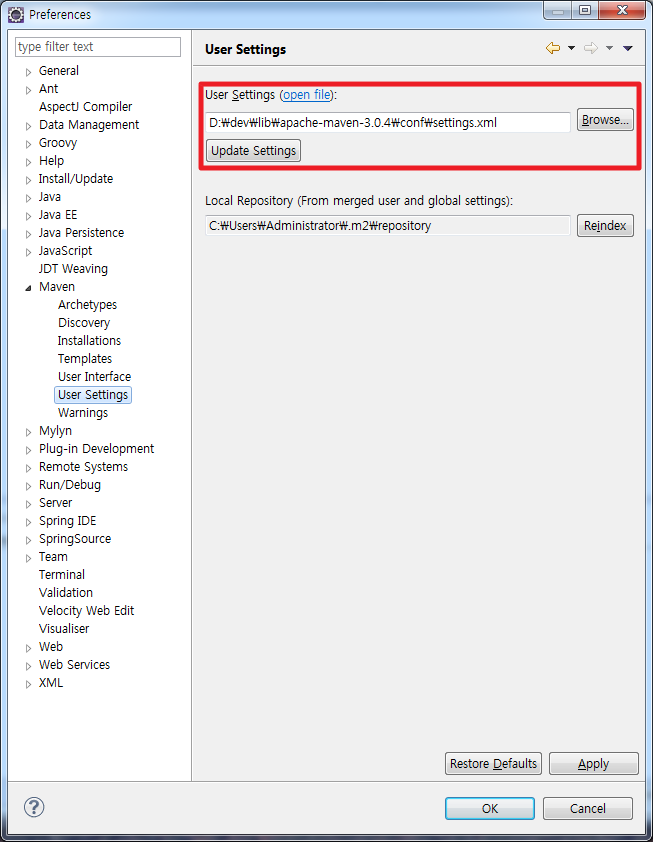Click the Reindex button
This screenshot has width=653, height=842.
click(x=605, y=226)
